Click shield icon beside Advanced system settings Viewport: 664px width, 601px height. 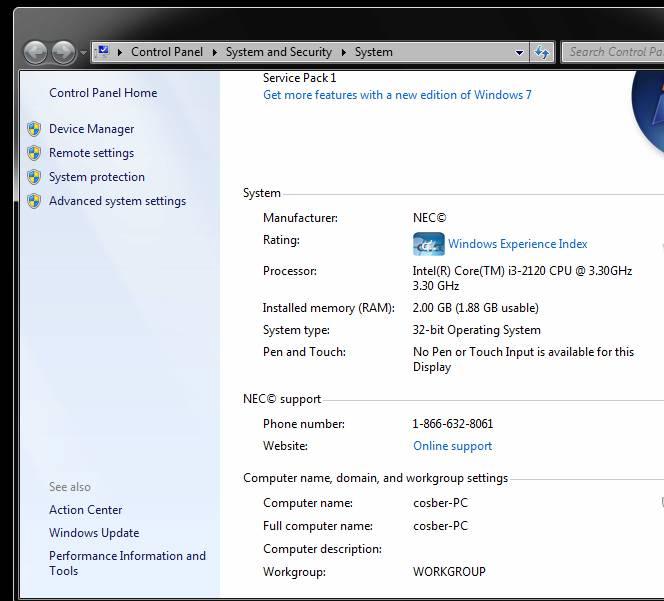pyautogui.click(x=34, y=201)
